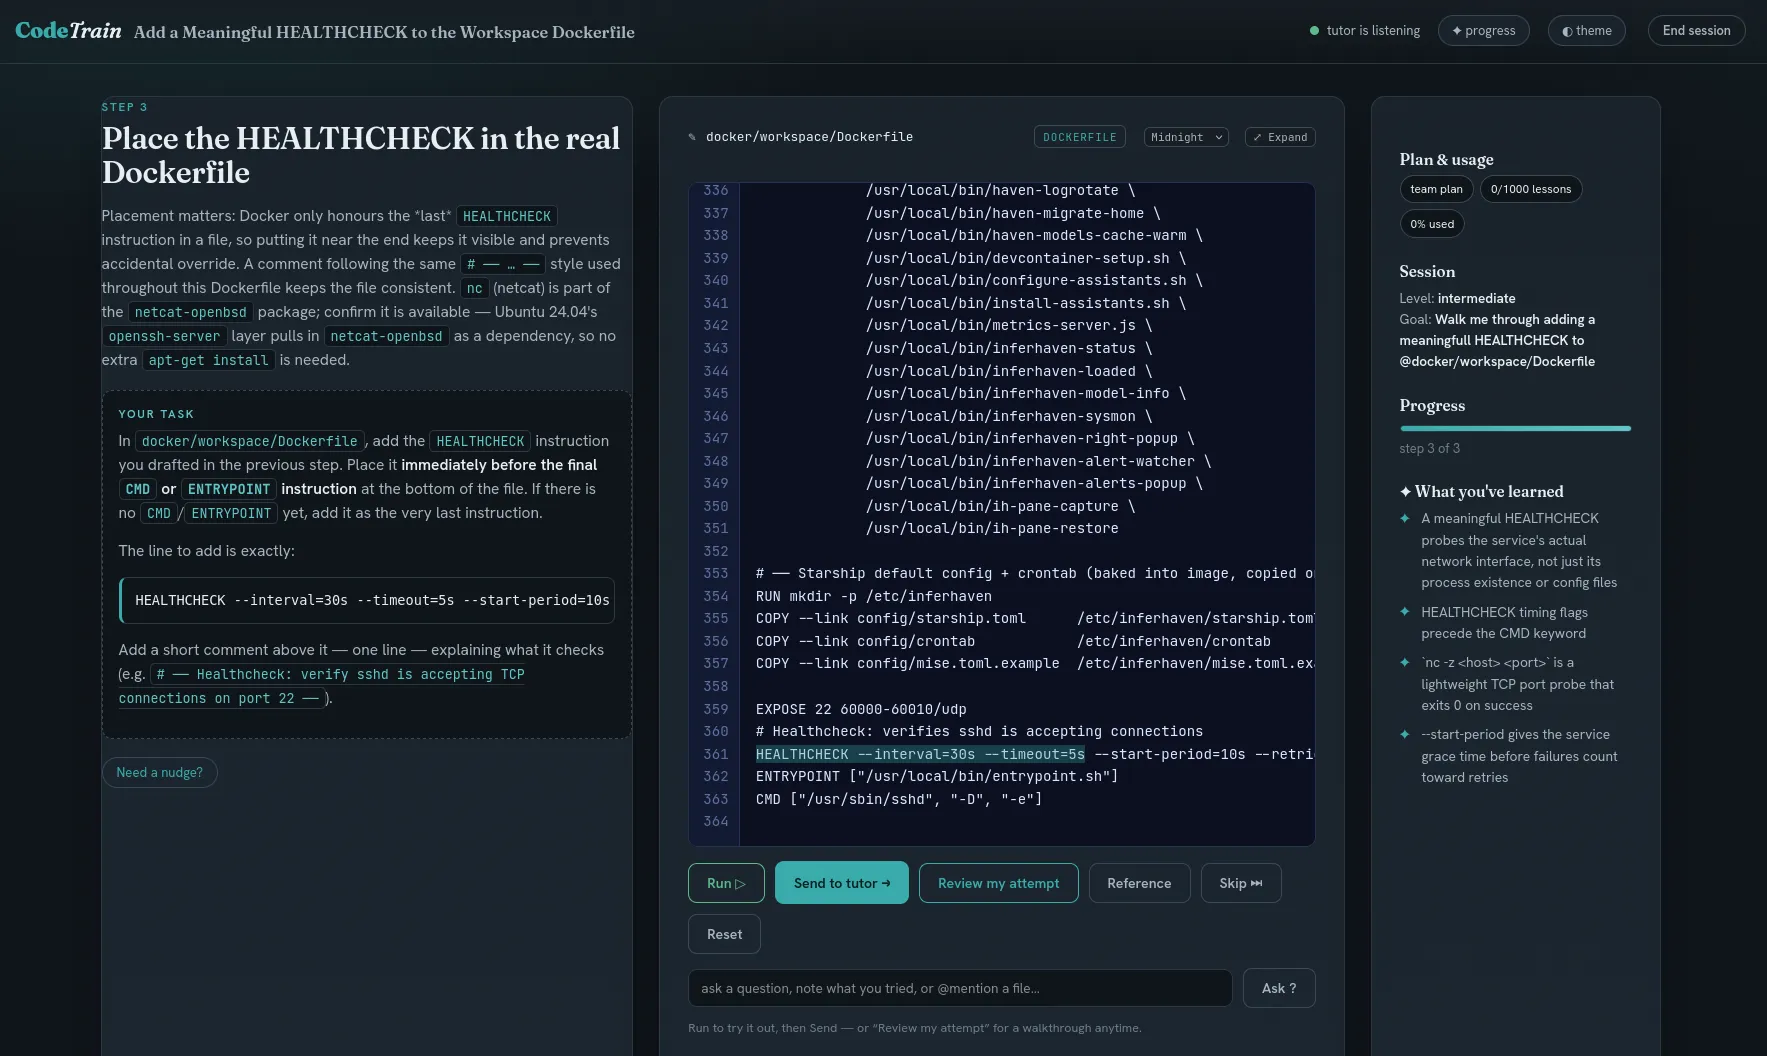Reset the editor contents
This screenshot has height=1056, width=1767.
coord(724,934)
